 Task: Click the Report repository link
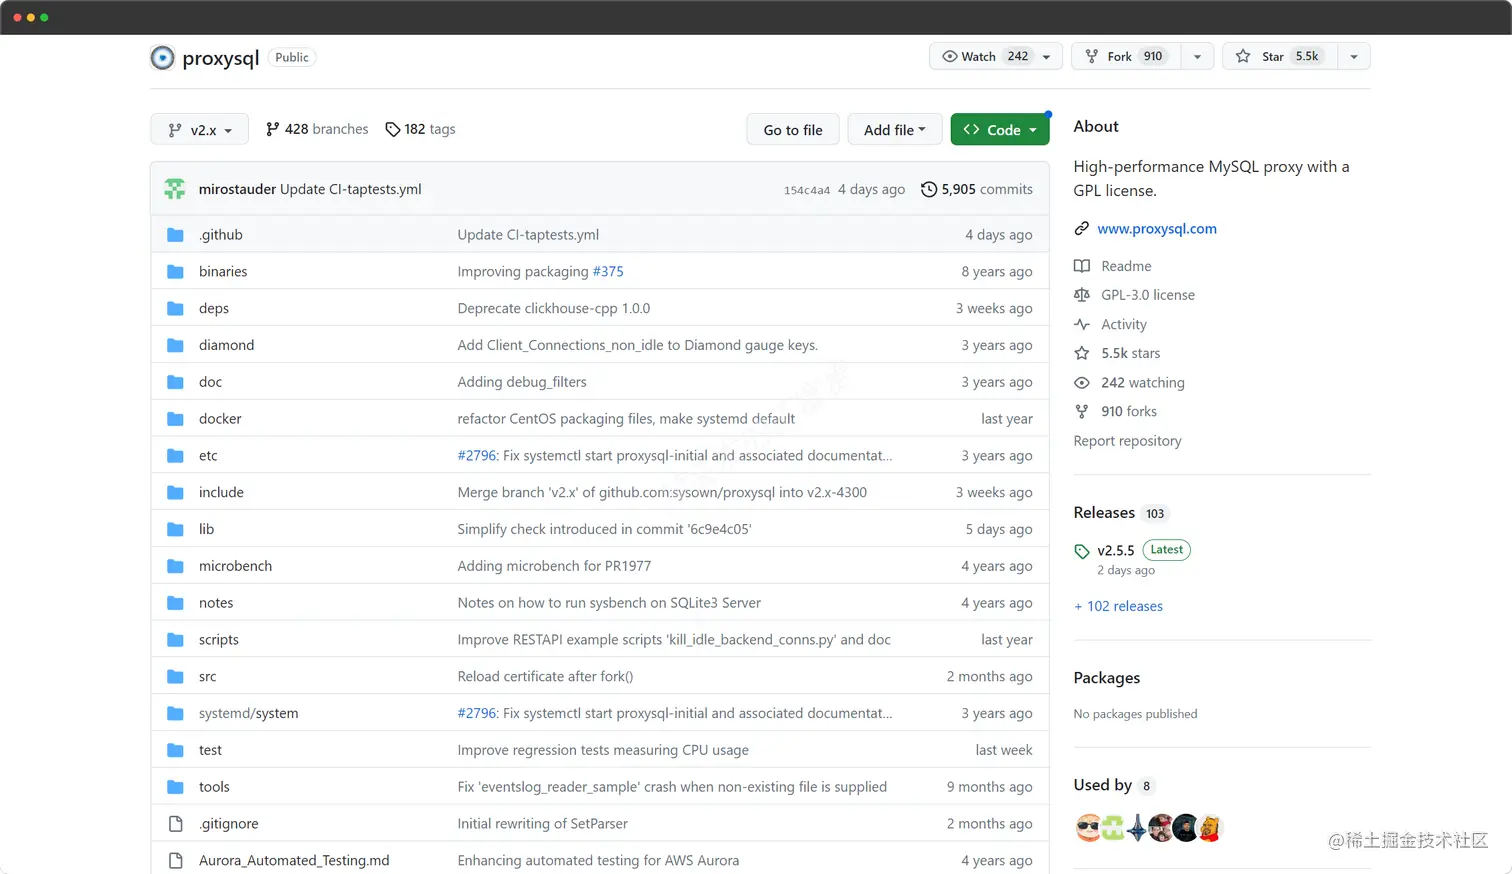pos(1127,441)
